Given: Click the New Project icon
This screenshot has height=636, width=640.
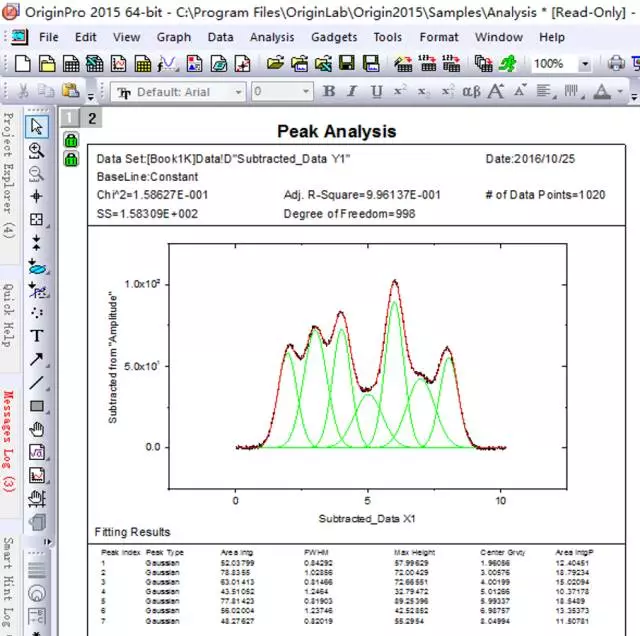Looking at the screenshot, I should 21,64.
